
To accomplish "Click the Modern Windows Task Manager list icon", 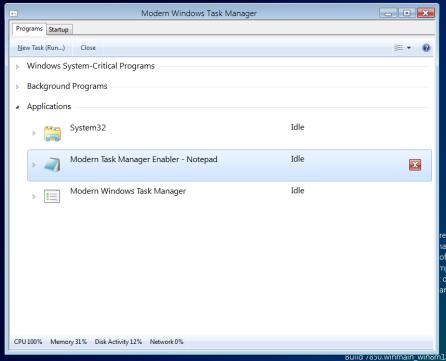I will (52, 196).
